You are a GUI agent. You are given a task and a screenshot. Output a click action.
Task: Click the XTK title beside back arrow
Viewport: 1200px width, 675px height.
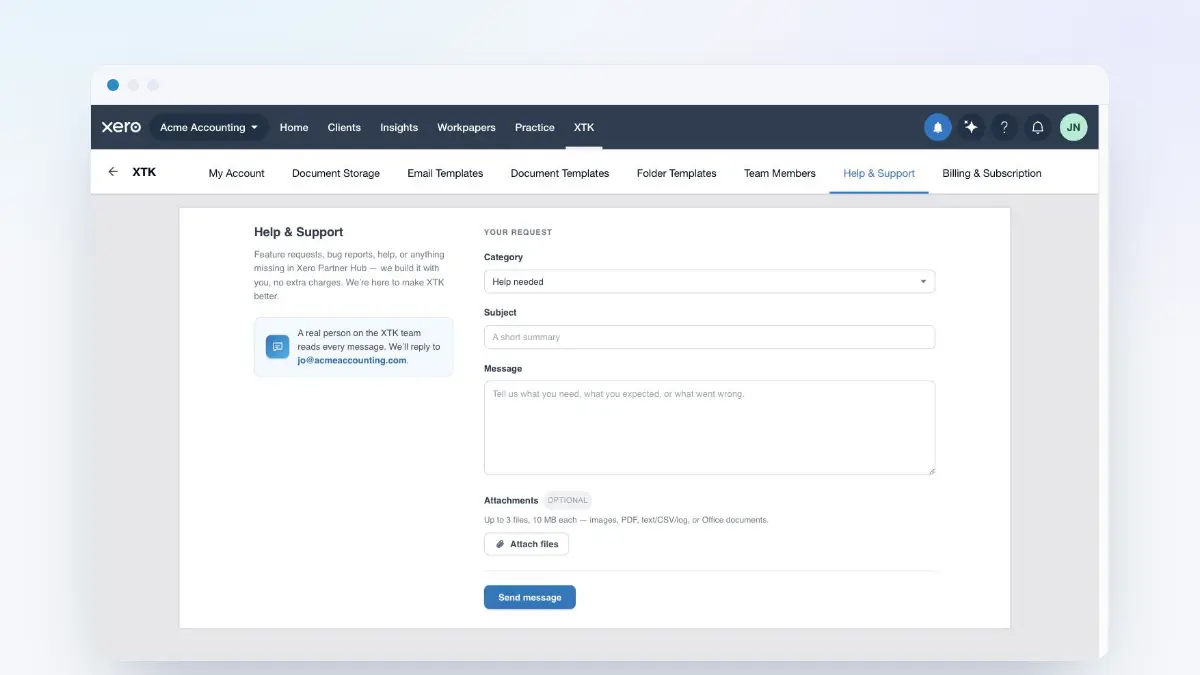tap(144, 172)
